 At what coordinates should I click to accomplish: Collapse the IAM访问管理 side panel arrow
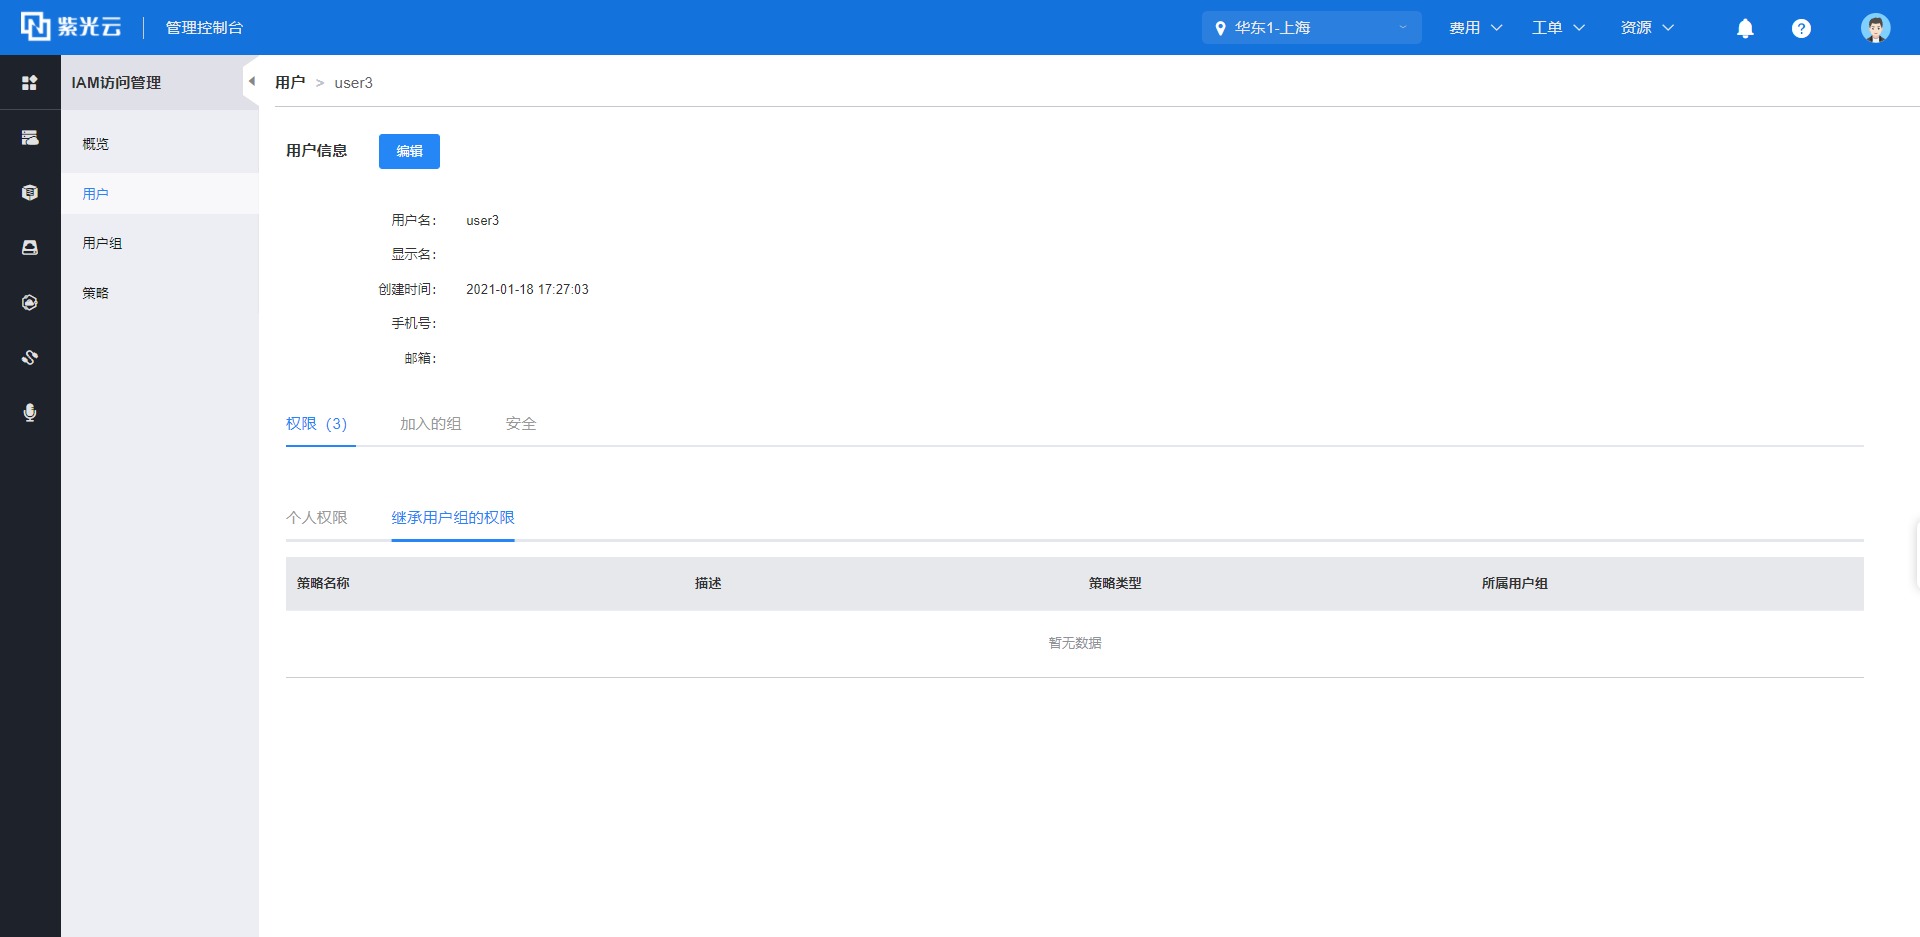pos(252,82)
